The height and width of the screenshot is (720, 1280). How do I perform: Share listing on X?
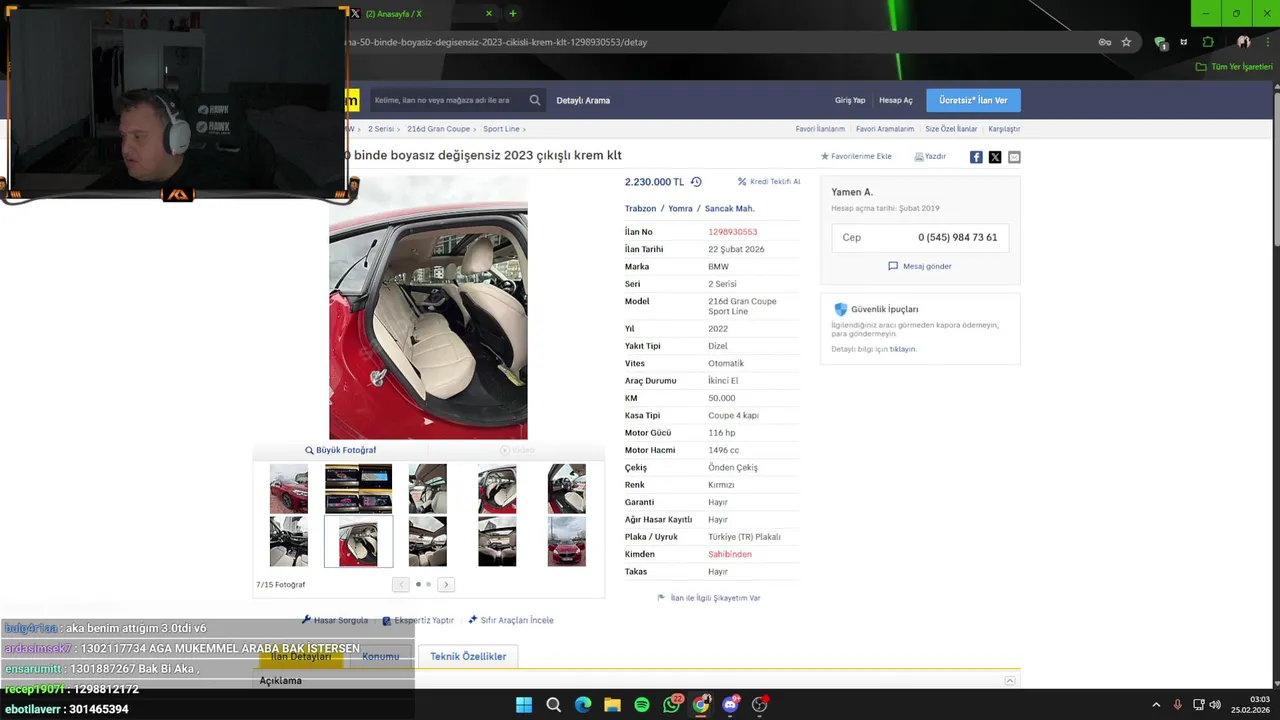click(x=995, y=157)
